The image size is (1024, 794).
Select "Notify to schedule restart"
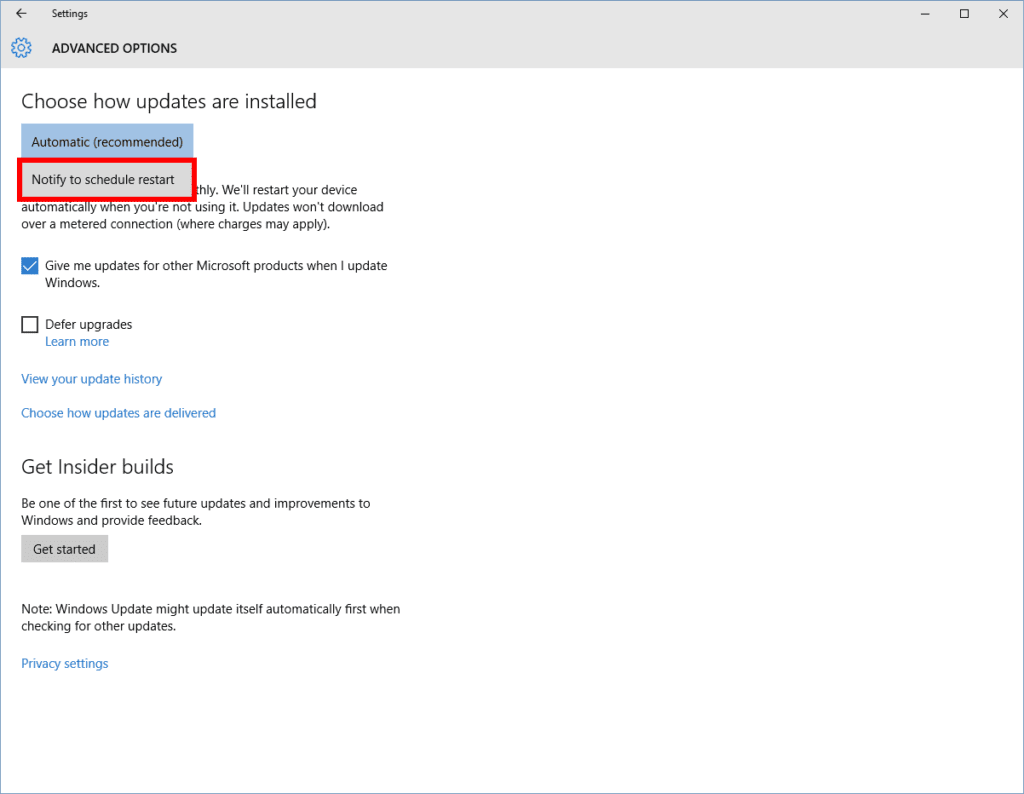pyautogui.click(x=106, y=179)
